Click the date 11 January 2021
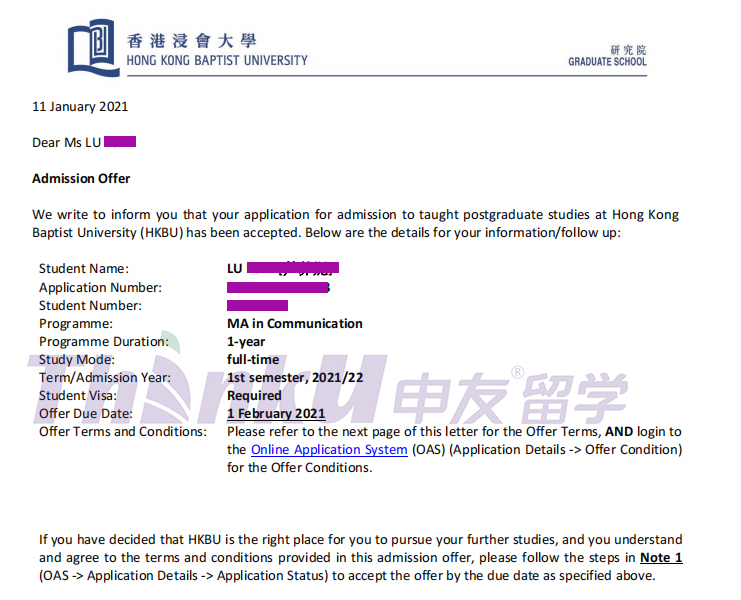This screenshot has width=741, height=600. point(80,106)
